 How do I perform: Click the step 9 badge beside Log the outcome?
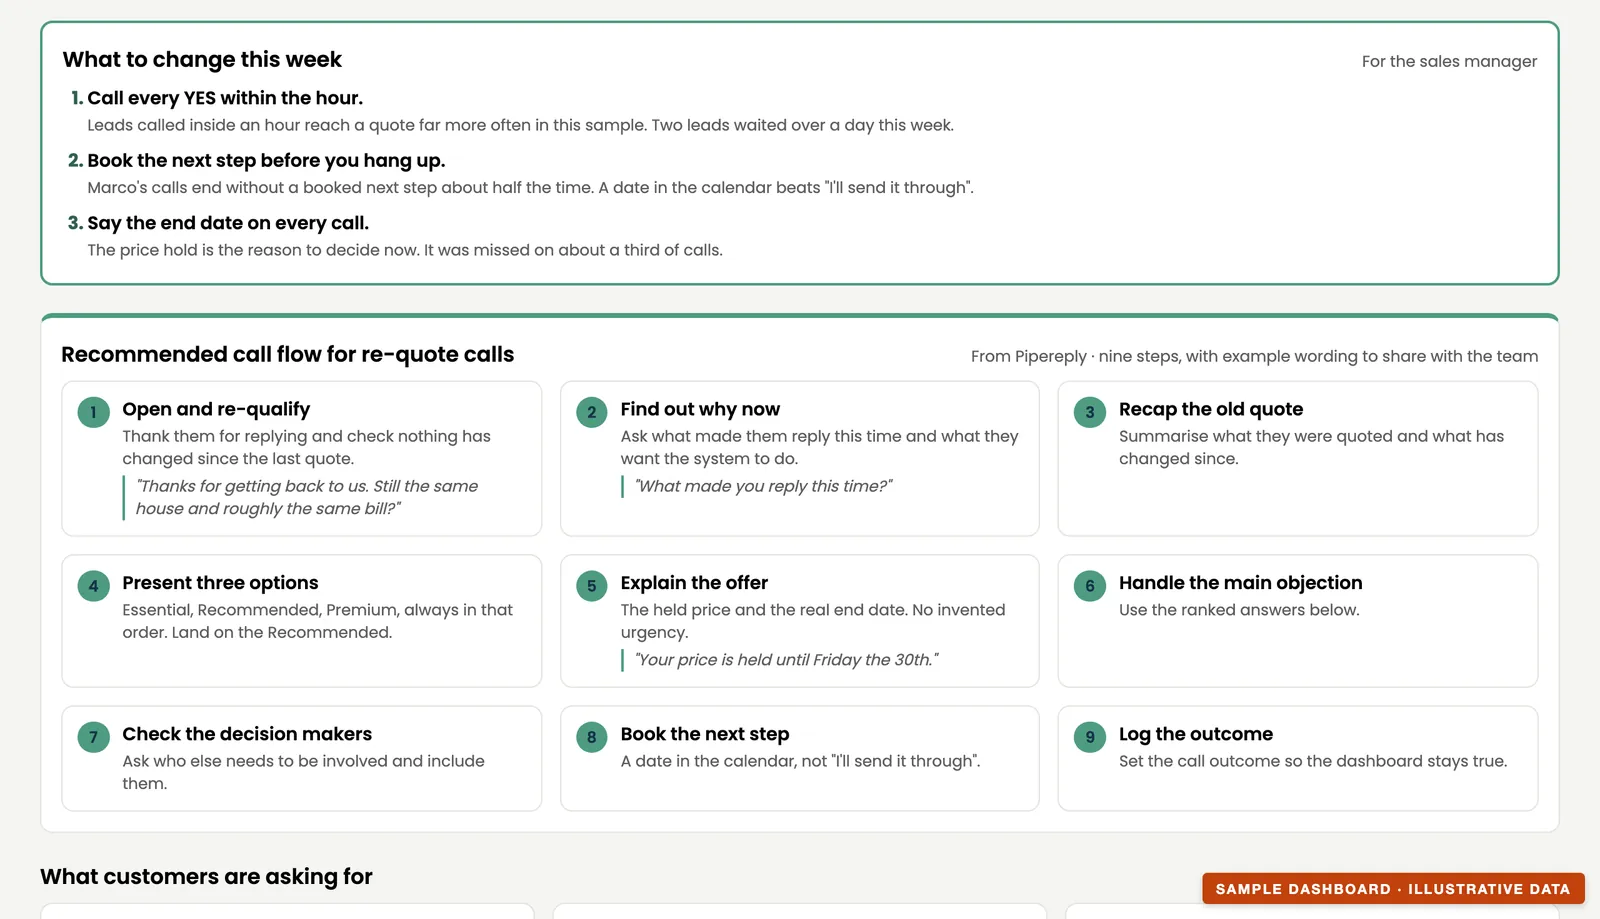click(x=1090, y=737)
